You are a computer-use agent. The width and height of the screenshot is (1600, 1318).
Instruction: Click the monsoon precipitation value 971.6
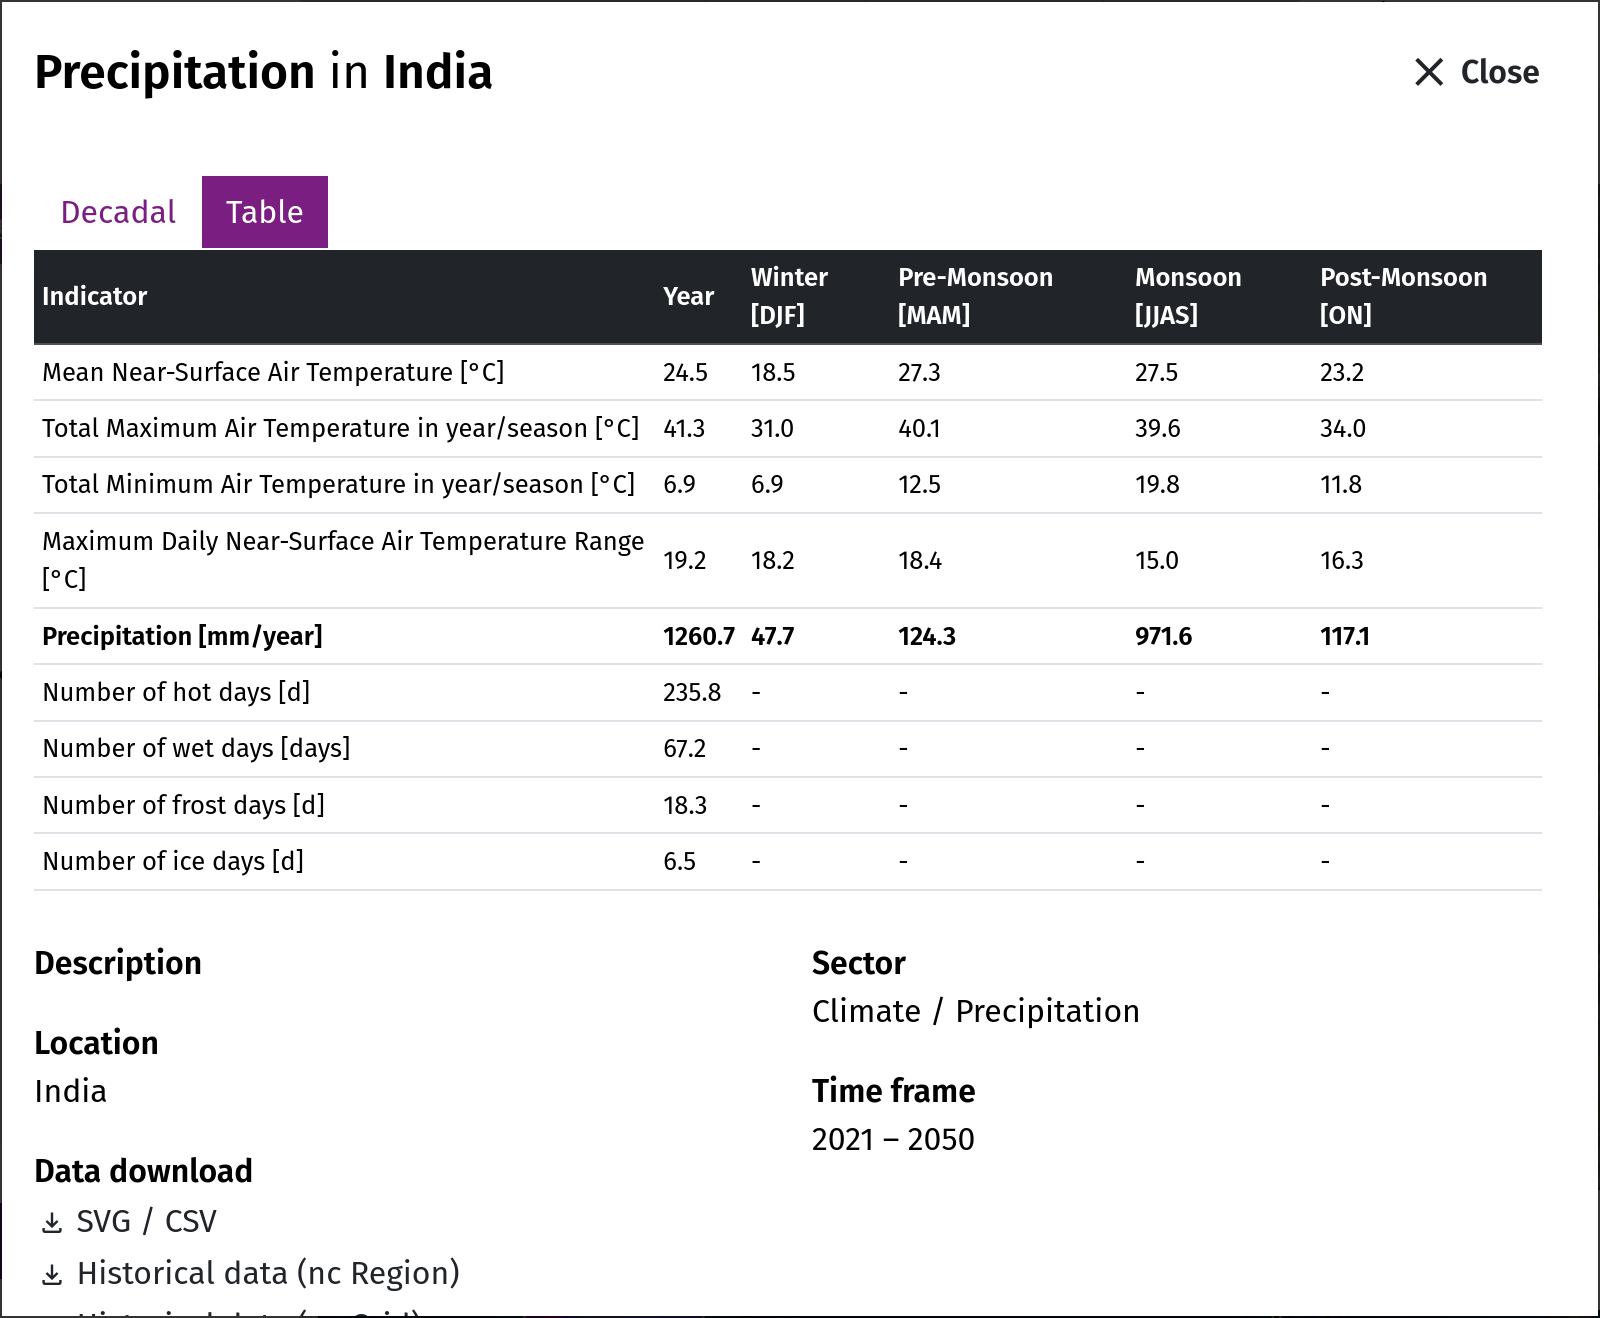(1163, 636)
